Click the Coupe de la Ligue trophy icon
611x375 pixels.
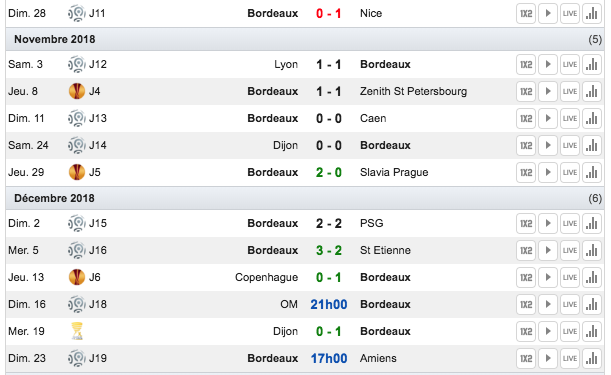click(x=77, y=331)
